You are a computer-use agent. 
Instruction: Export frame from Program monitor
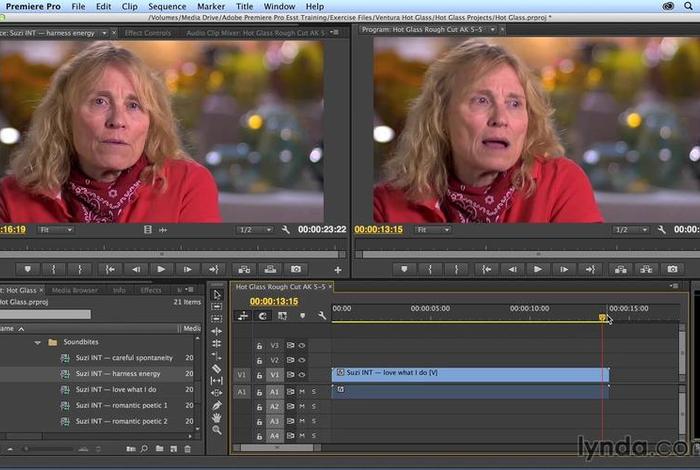tap(672, 269)
